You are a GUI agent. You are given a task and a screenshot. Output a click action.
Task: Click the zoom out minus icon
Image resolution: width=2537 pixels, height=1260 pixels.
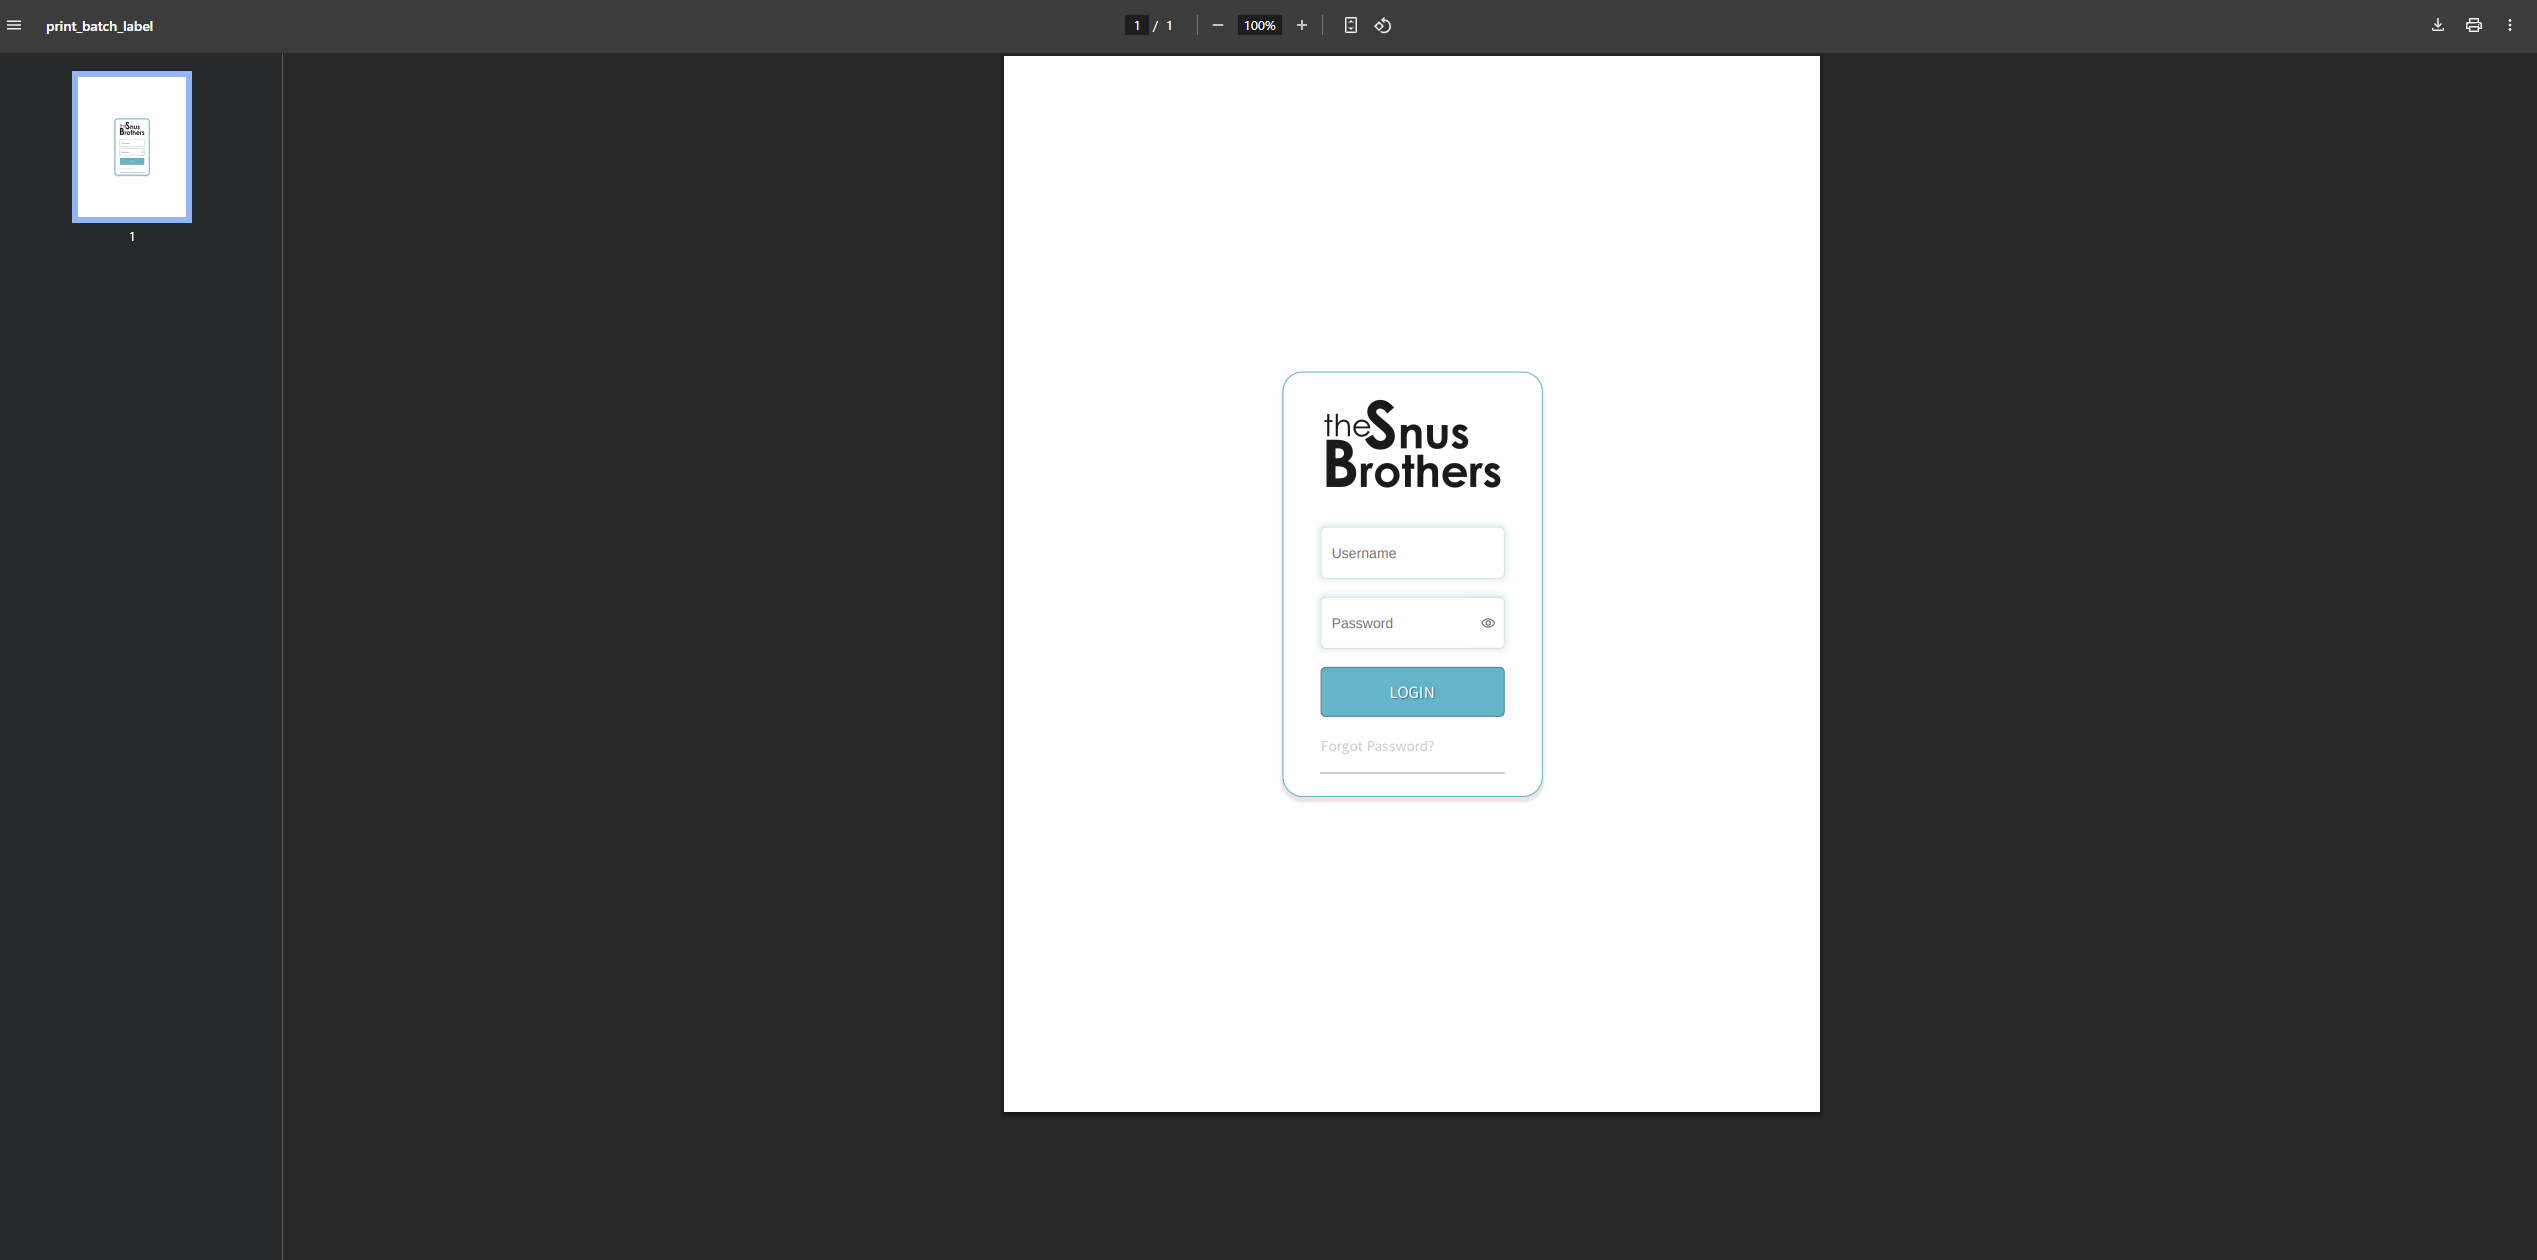[1217, 26]
